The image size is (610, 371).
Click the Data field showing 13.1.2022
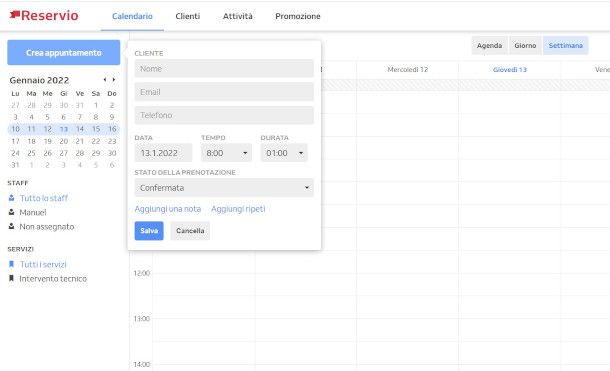tap(163, 153)
